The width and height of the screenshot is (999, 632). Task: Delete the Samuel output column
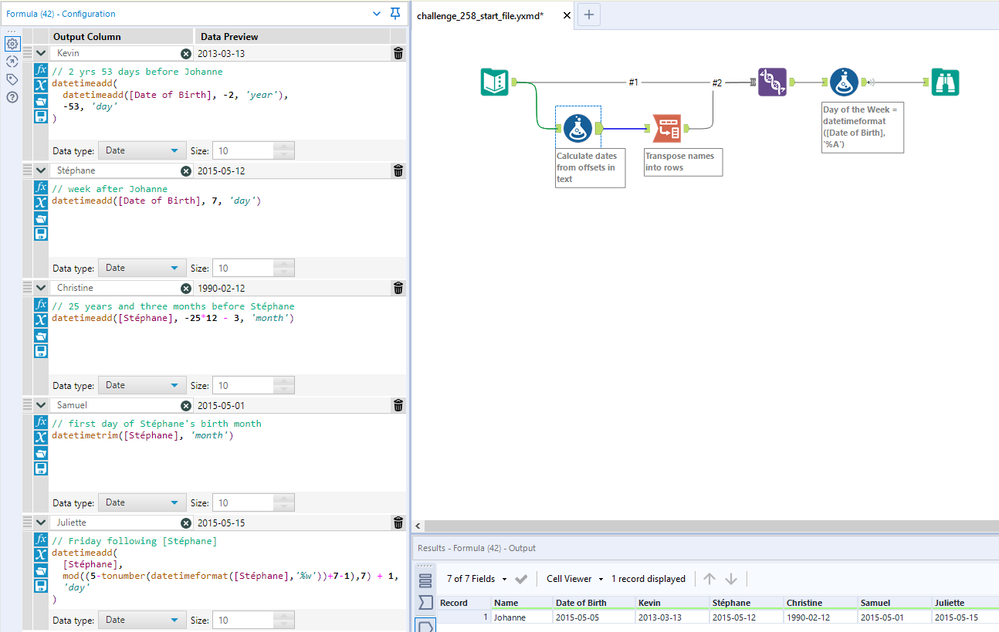point(398,405)
